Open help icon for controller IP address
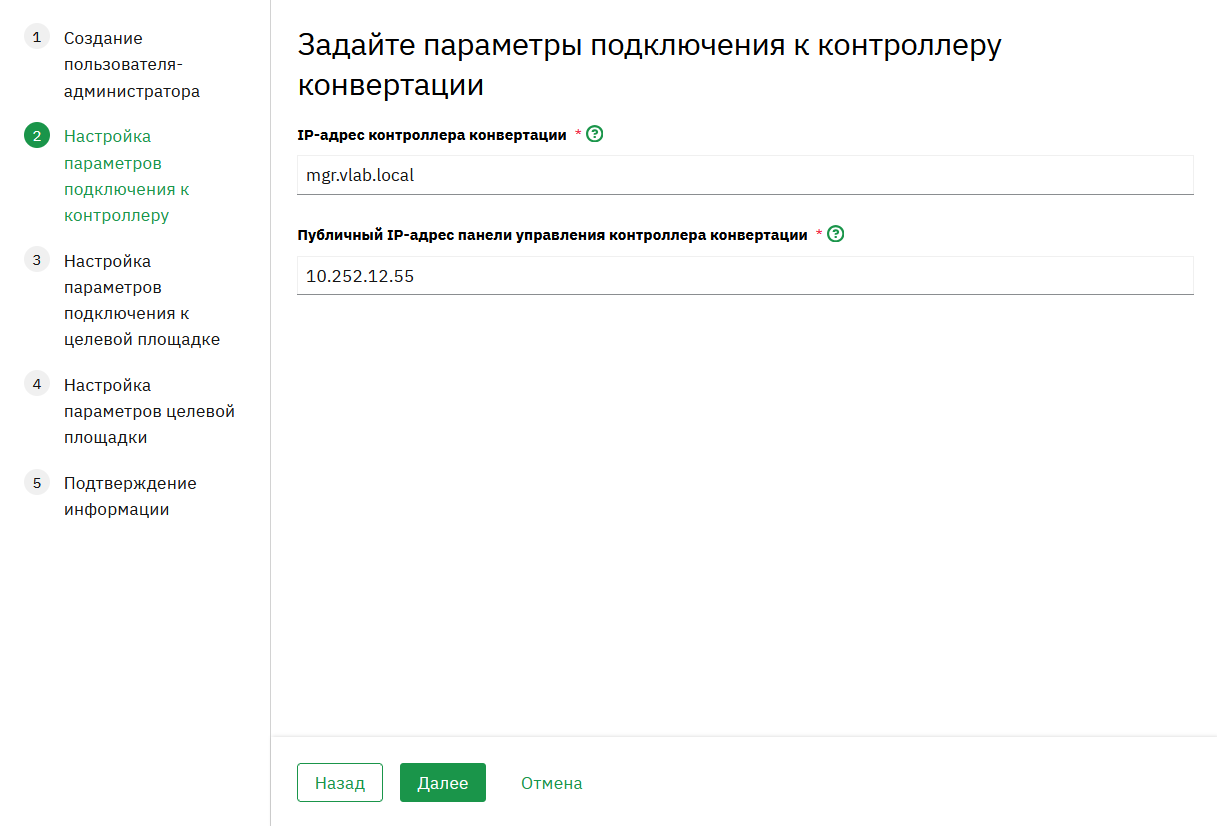 coord(595,134)
